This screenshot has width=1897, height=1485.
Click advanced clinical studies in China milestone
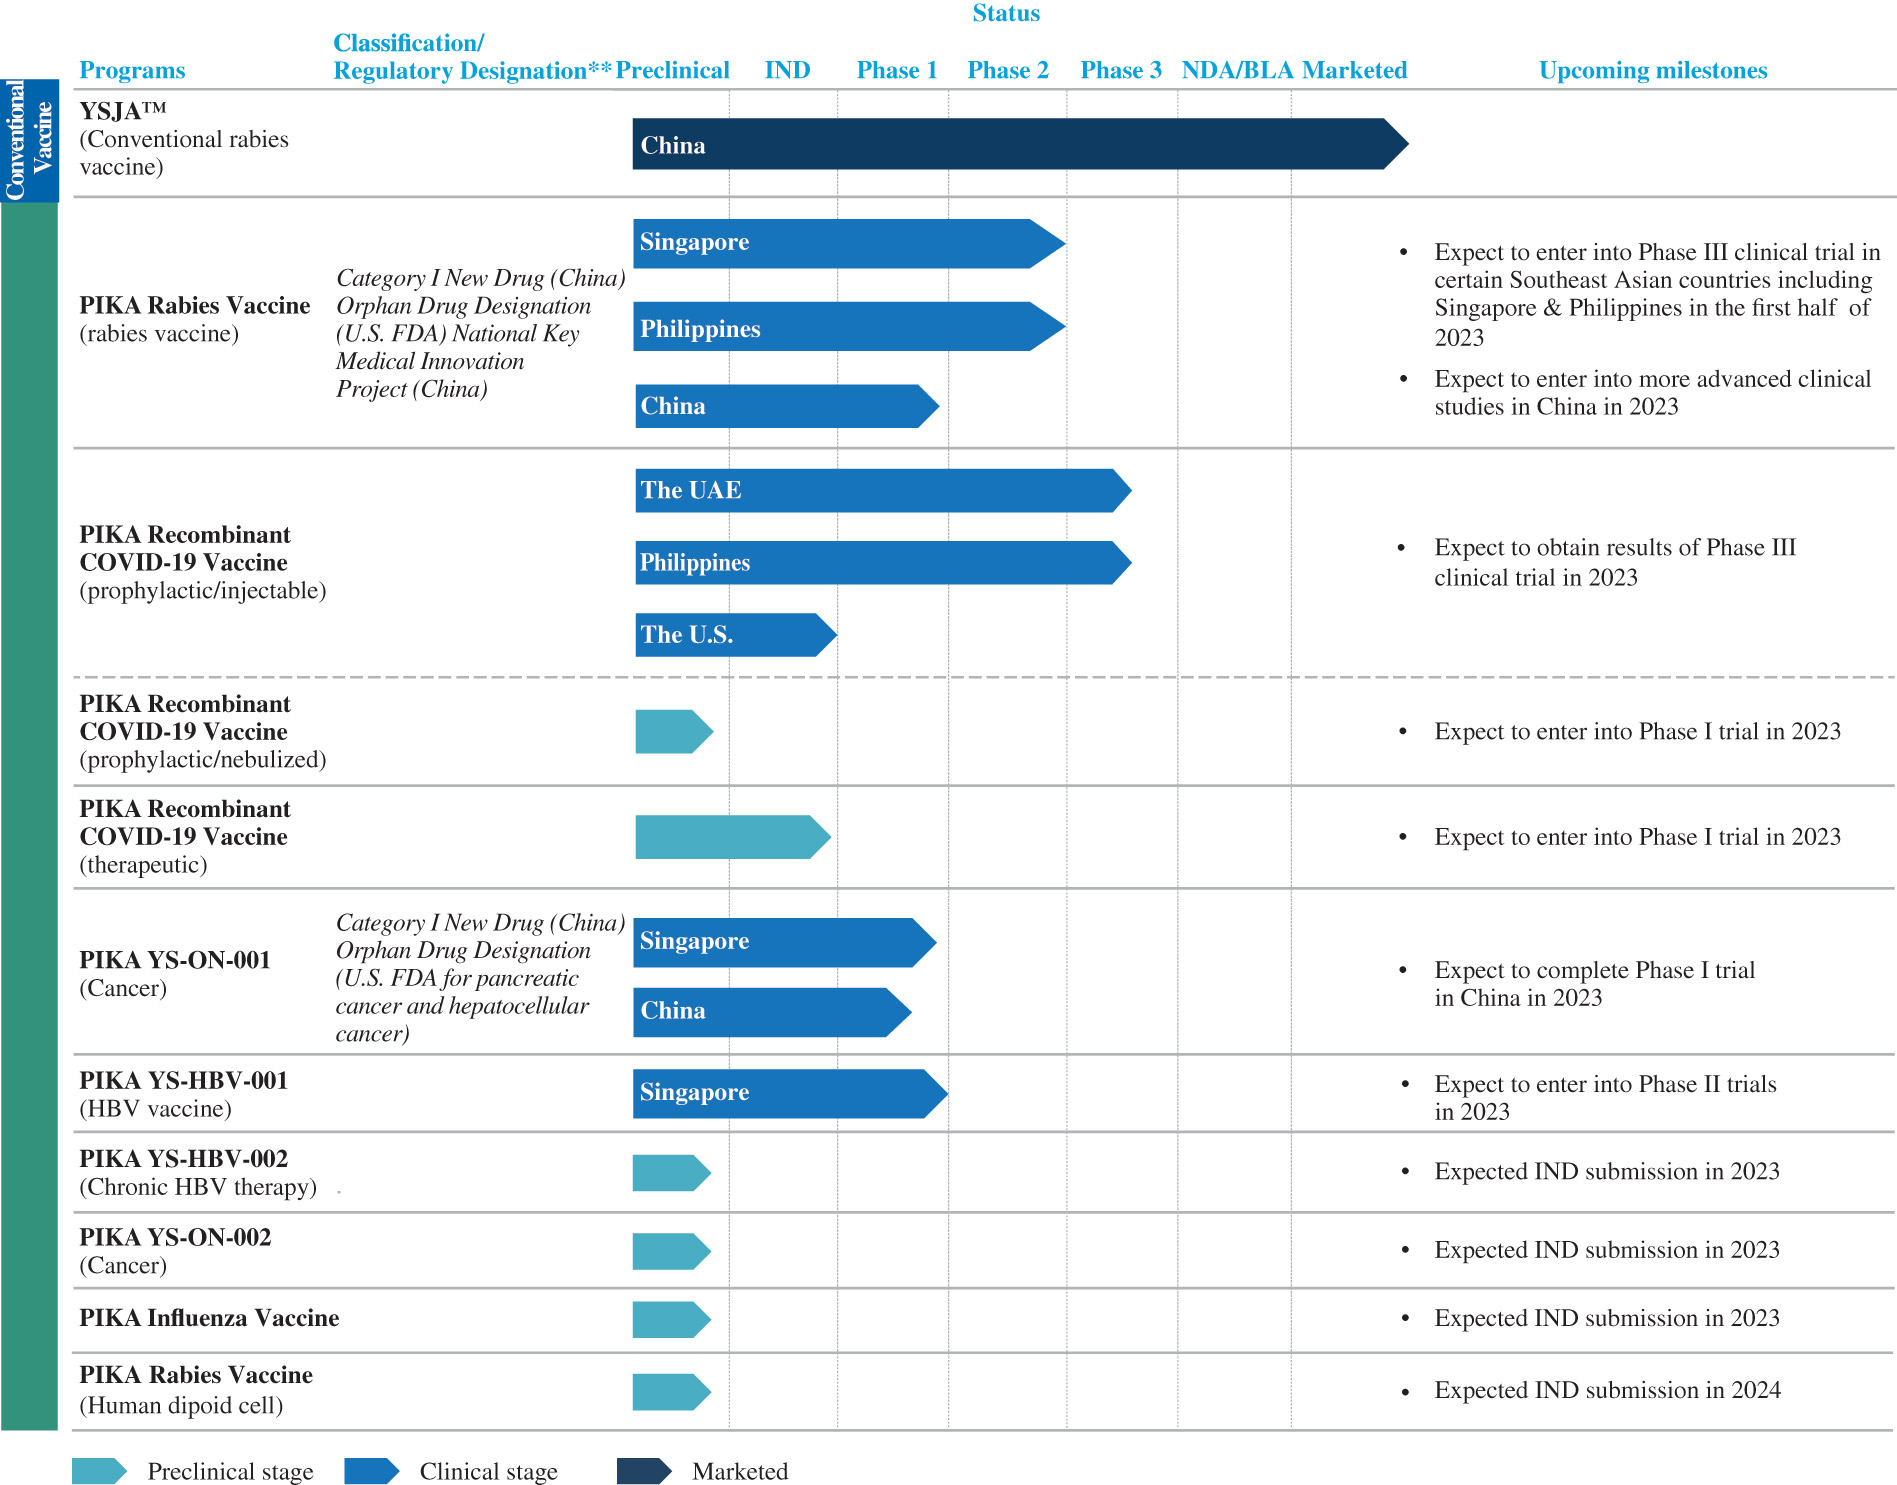click(x=1653, y=393)
